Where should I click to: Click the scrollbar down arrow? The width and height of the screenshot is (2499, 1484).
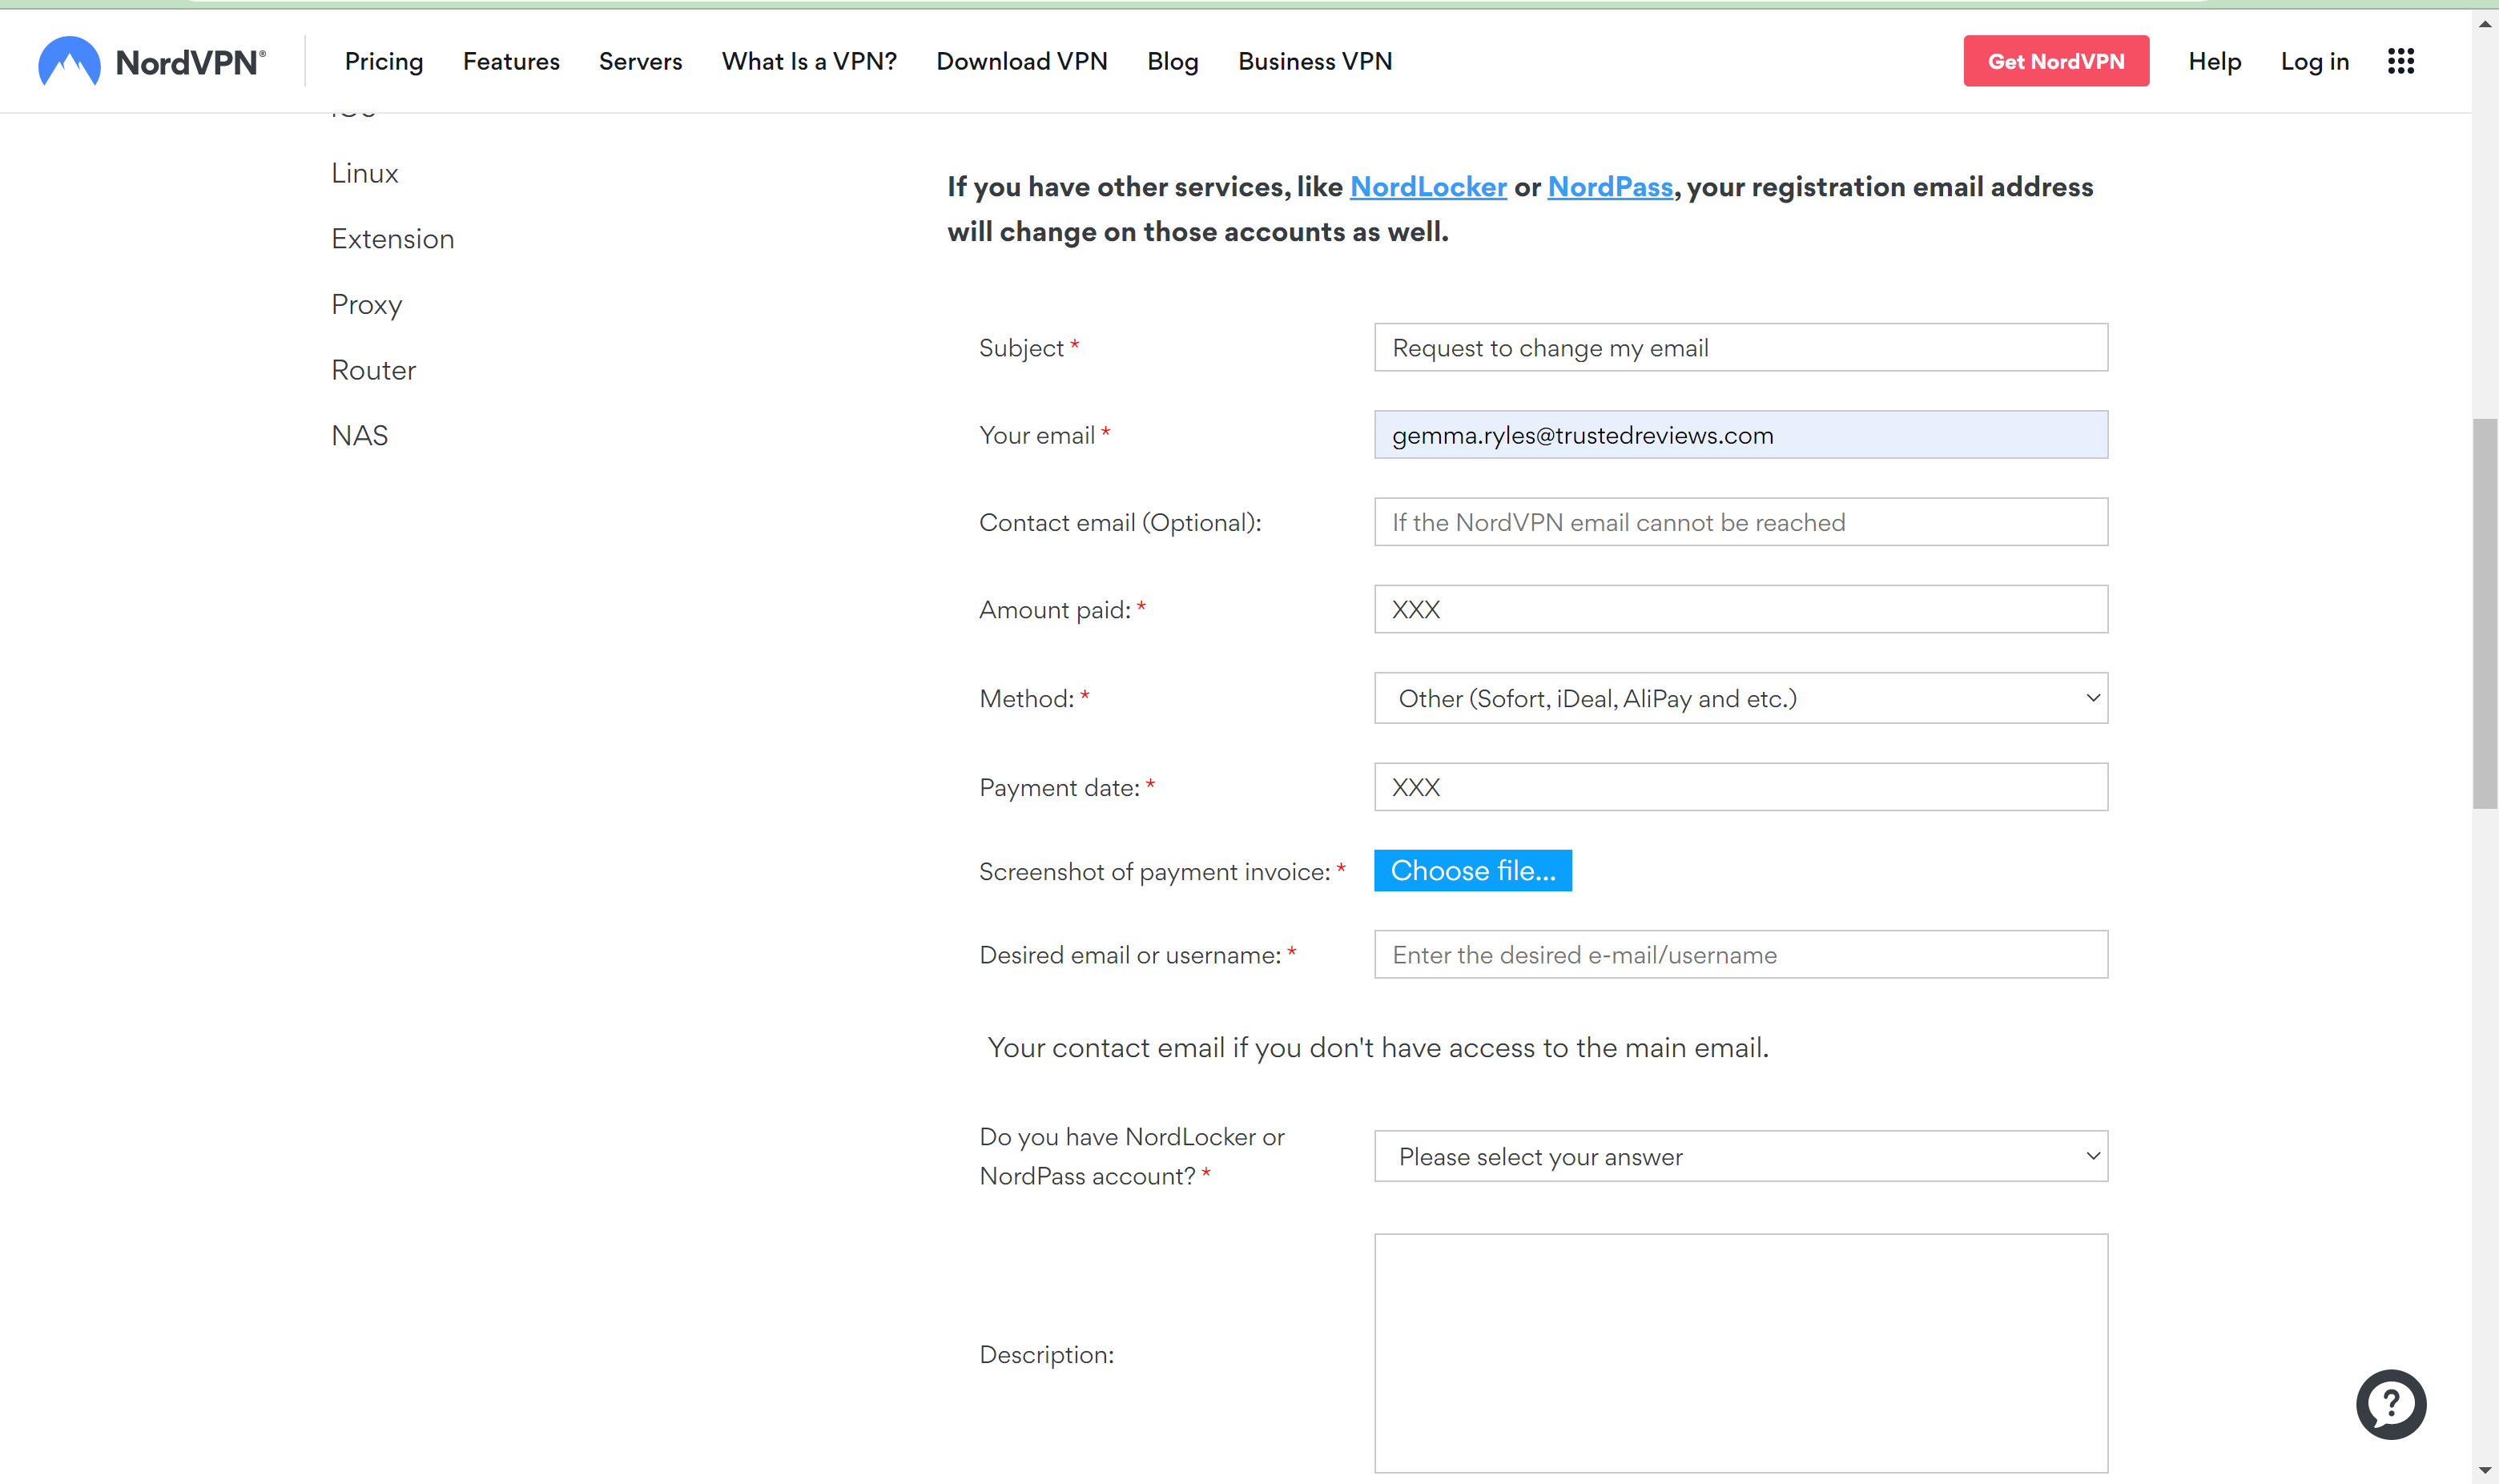tap(2485, 1470)
